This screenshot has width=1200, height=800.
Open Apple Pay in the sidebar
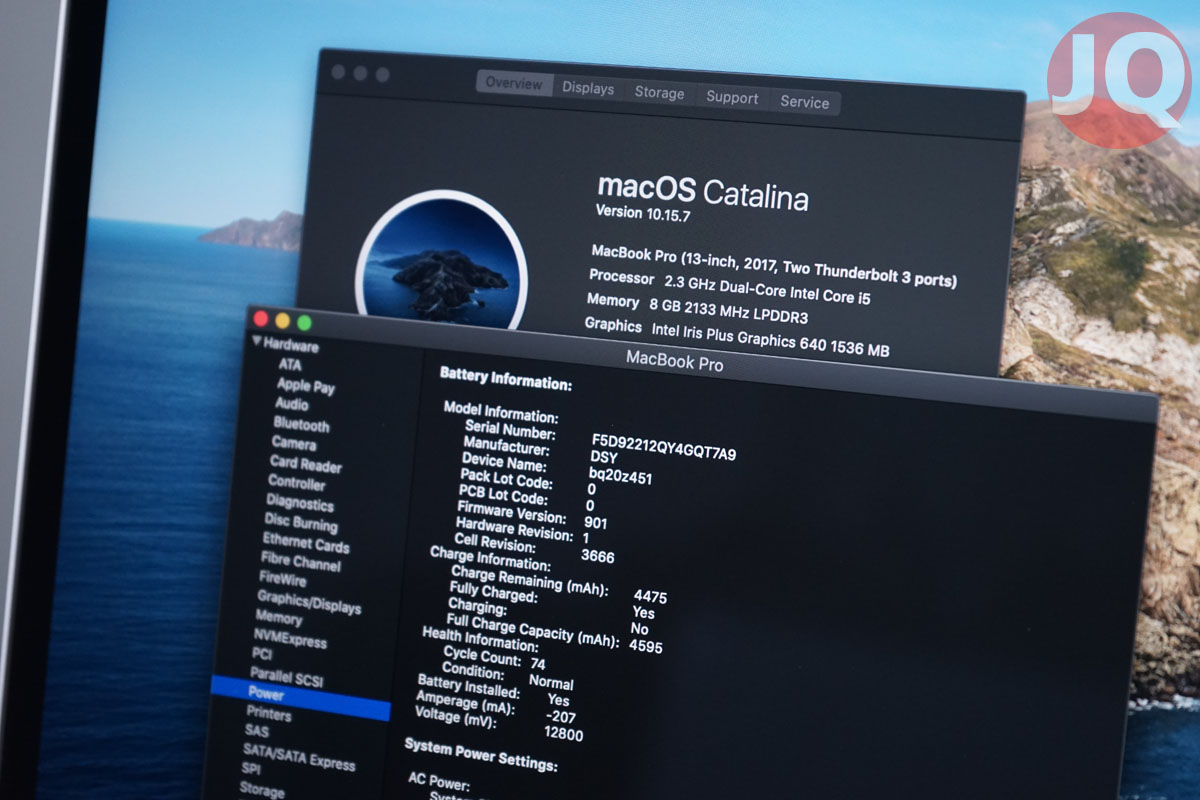306,386
